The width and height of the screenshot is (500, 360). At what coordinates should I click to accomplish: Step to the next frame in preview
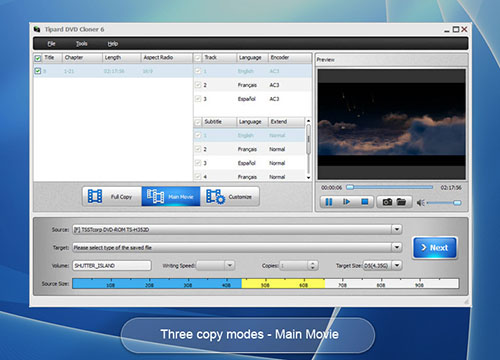tap(347, 202)
